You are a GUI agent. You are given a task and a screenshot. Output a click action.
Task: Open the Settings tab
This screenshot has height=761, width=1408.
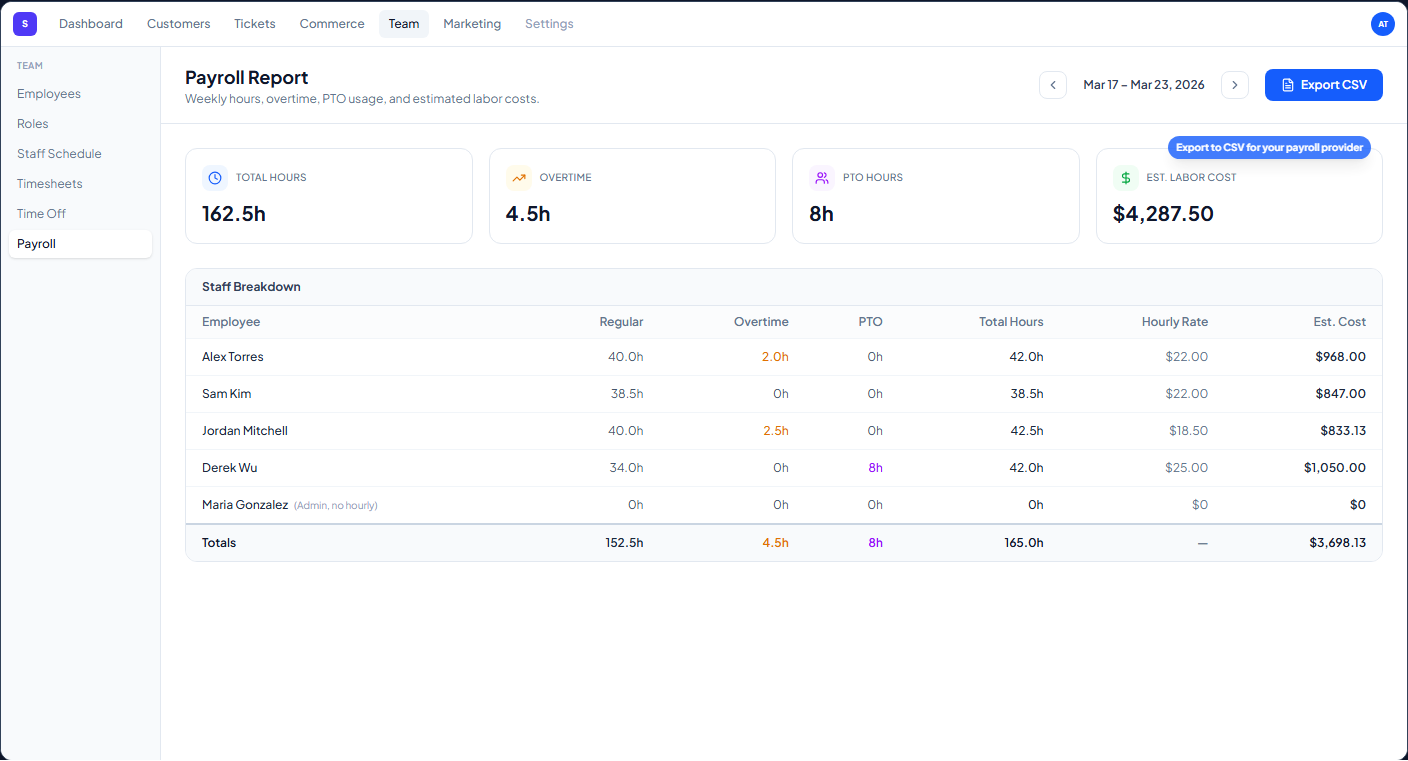tap(549, 24)
